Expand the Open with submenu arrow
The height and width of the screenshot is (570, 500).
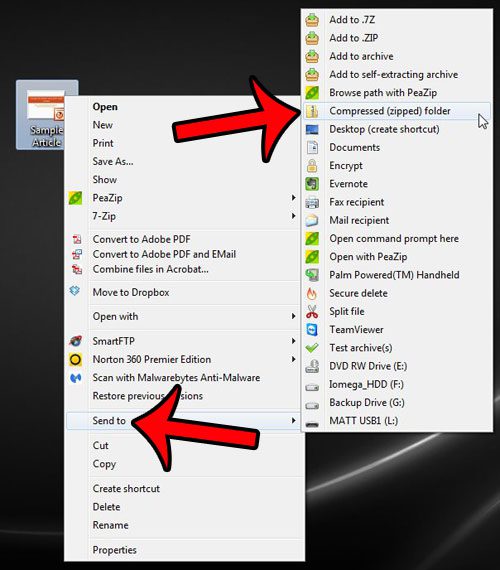point(293,316)
